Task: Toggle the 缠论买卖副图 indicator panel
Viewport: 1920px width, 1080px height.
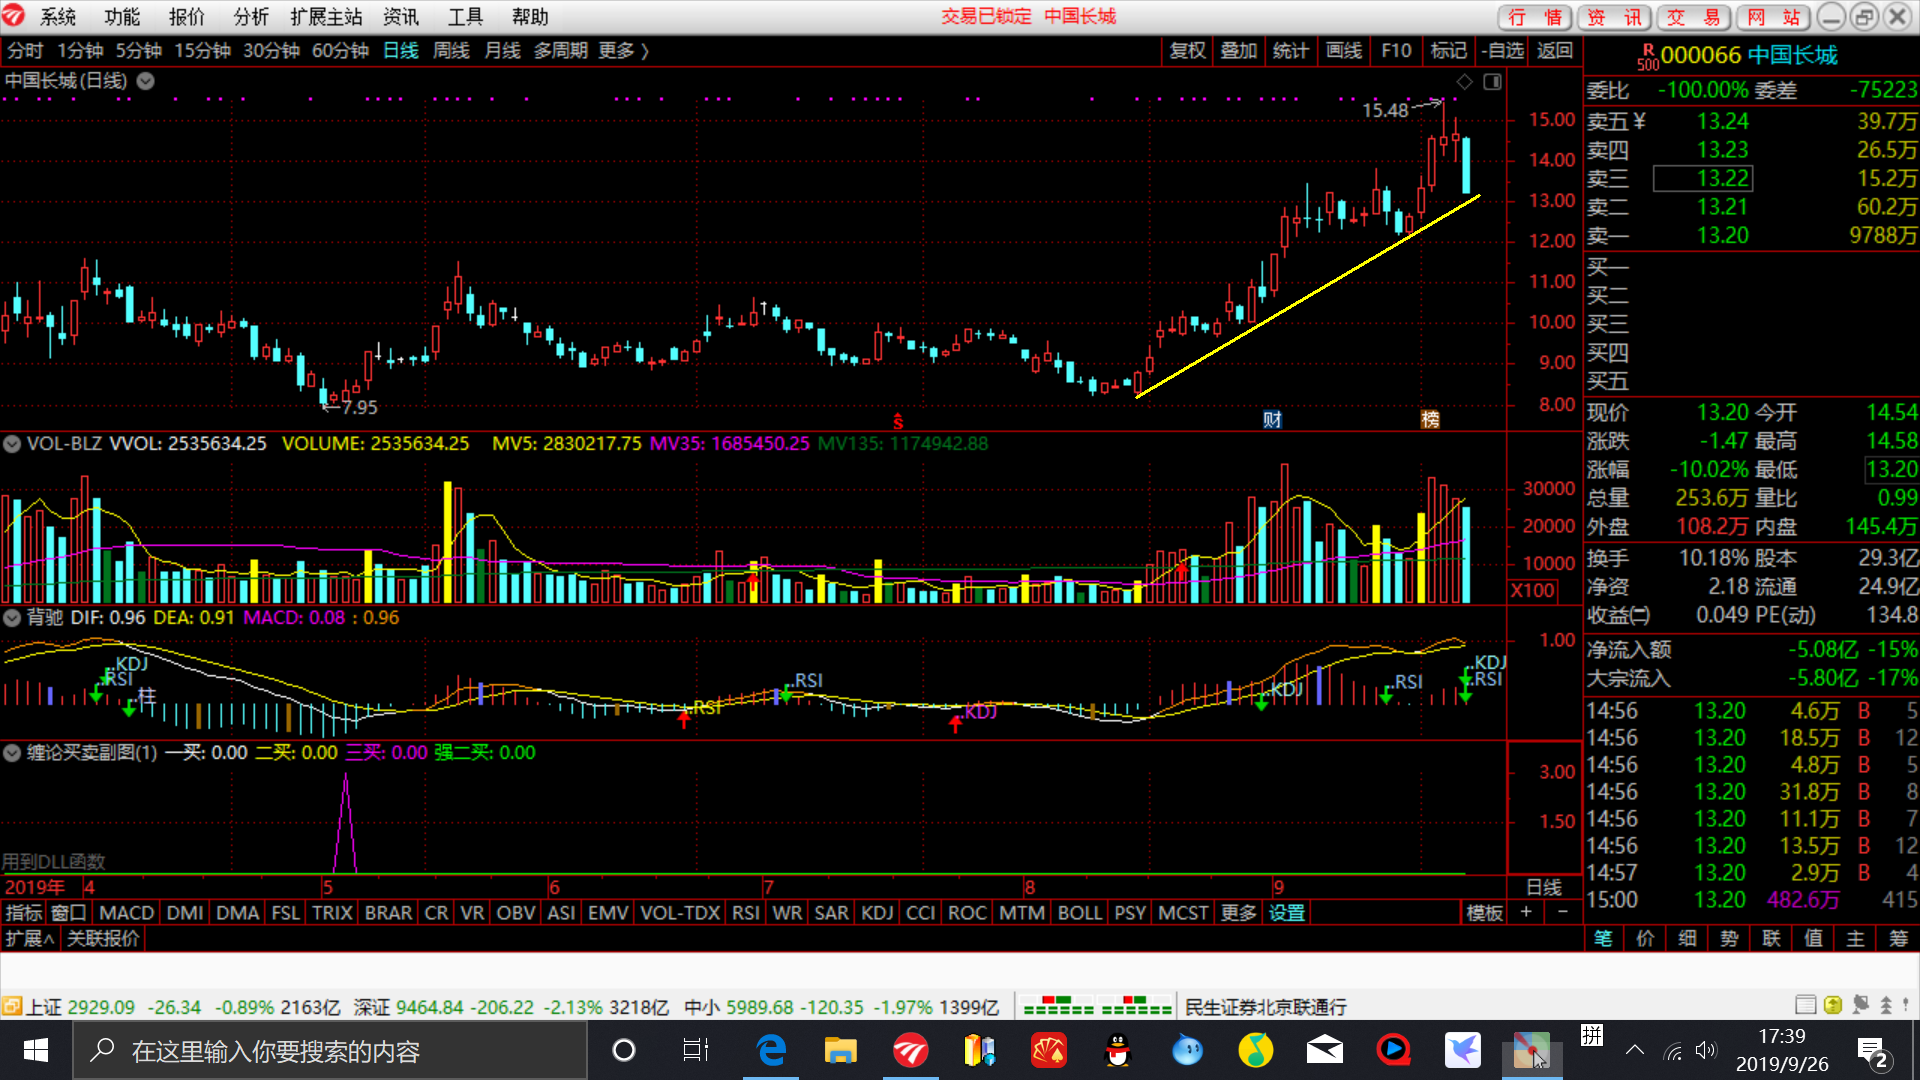Action: point(12,753)
